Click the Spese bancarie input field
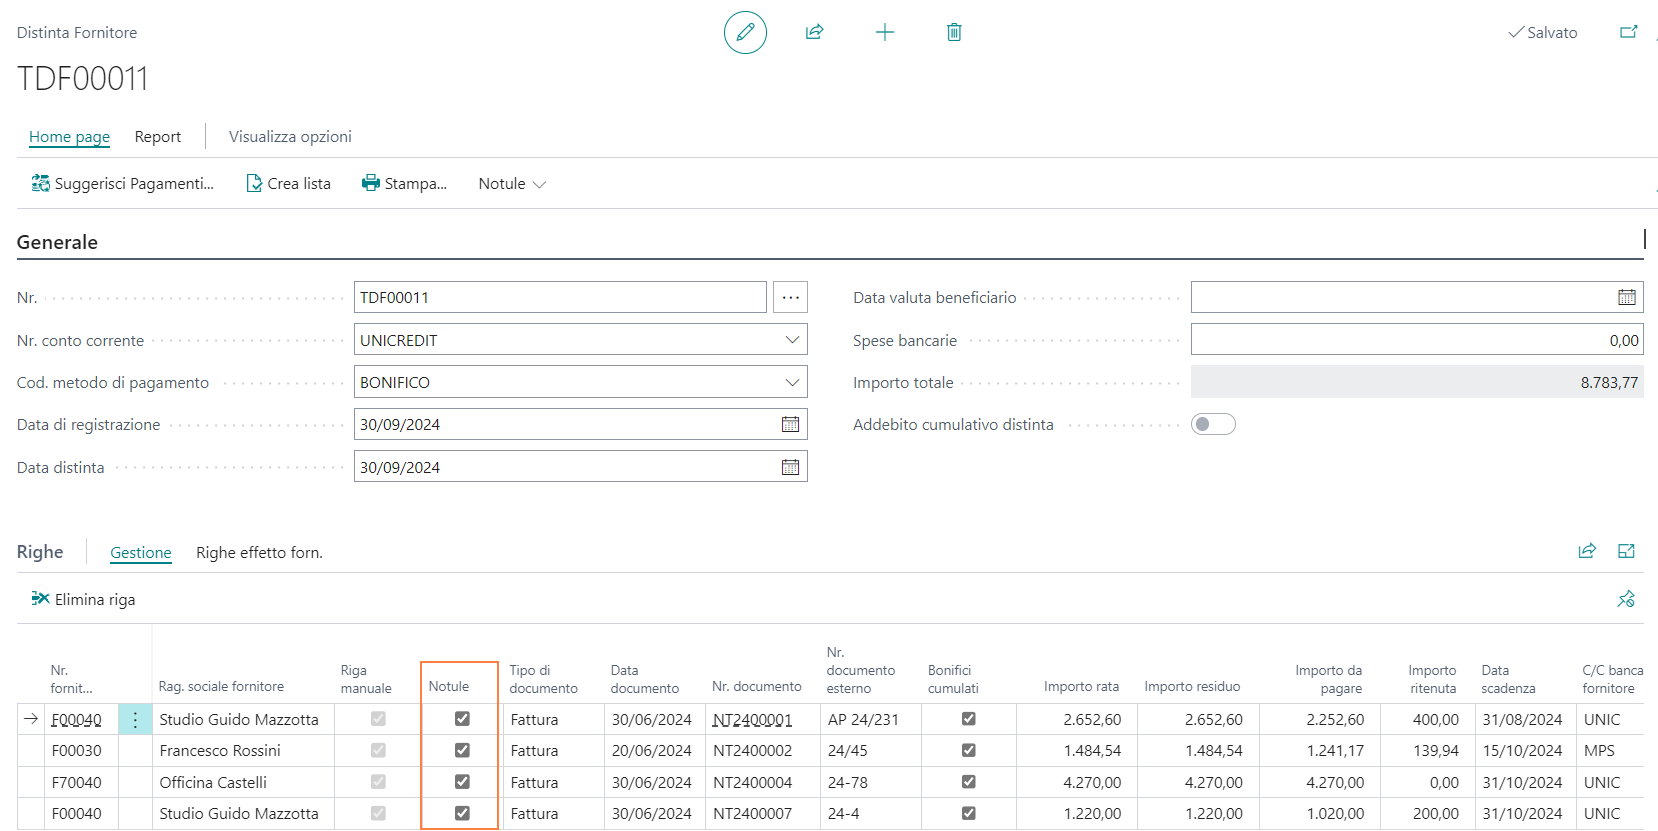The width and height of the screenshot is (1658, 831). [1415, 341]
